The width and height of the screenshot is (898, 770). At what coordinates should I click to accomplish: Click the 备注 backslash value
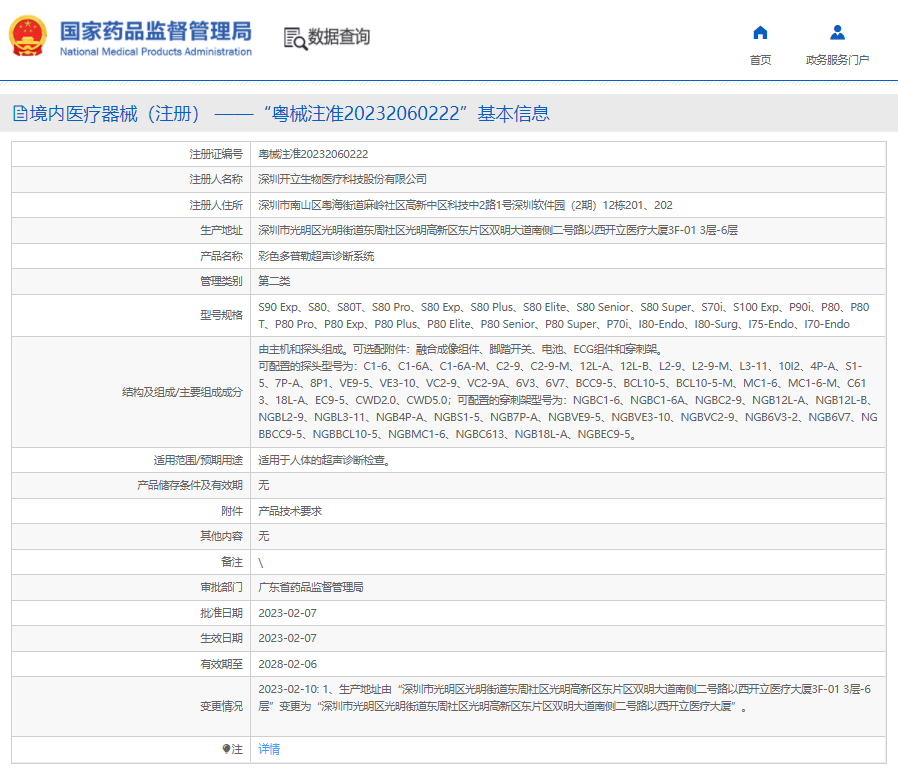tap(261, 563)
